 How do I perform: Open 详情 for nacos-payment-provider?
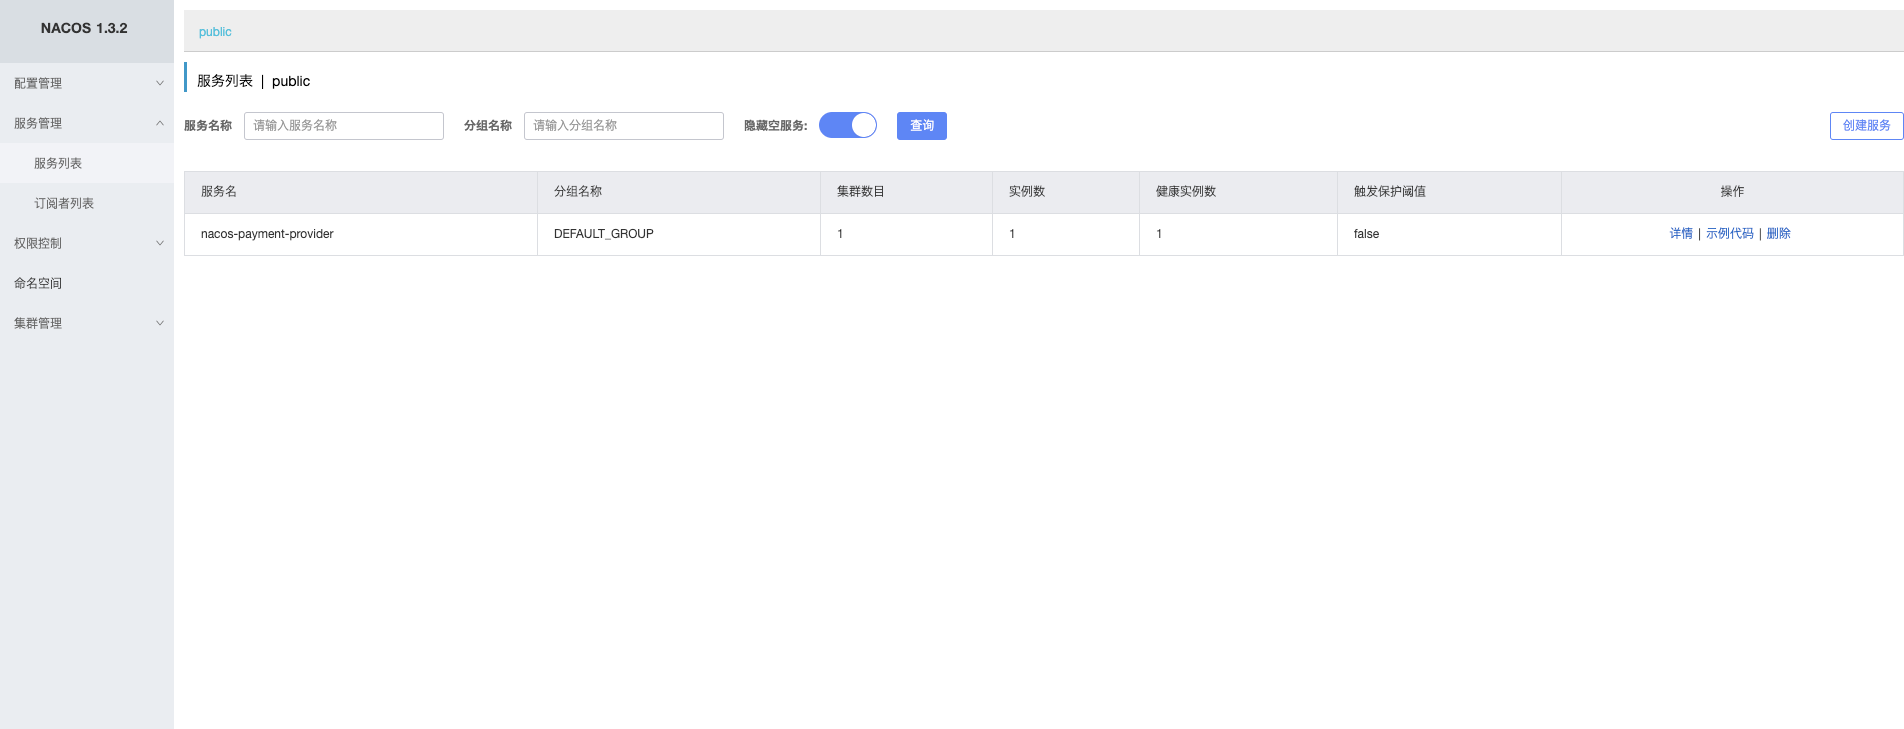pos(1681,234)
